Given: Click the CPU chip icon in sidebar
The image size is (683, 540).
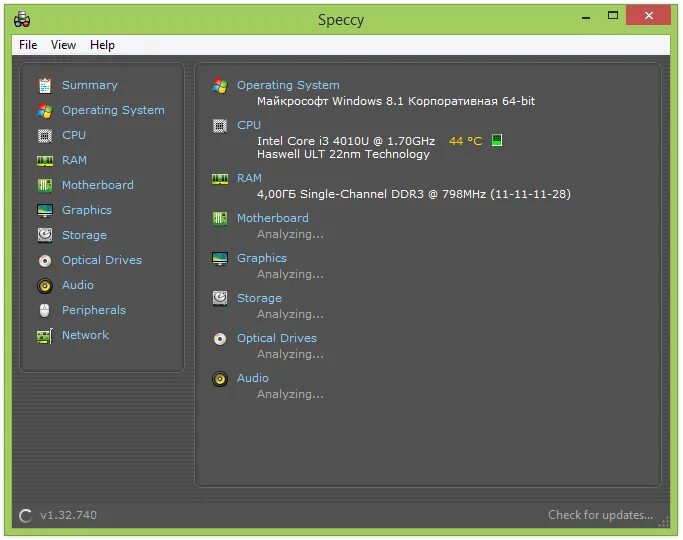Looking at the screenshot, I should coord(45,135).
